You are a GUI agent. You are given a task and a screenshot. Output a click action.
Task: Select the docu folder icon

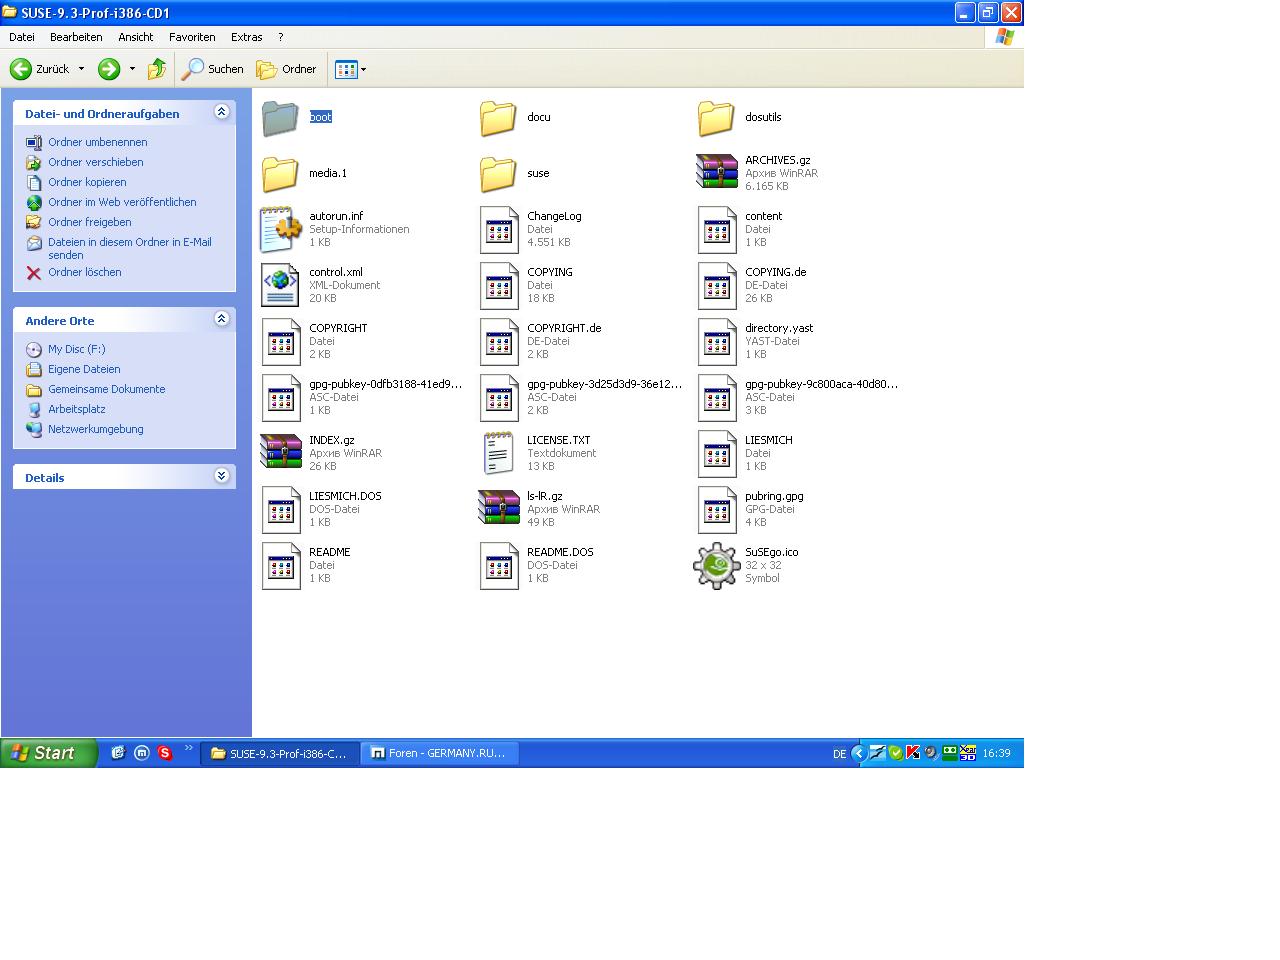point(498,118)
